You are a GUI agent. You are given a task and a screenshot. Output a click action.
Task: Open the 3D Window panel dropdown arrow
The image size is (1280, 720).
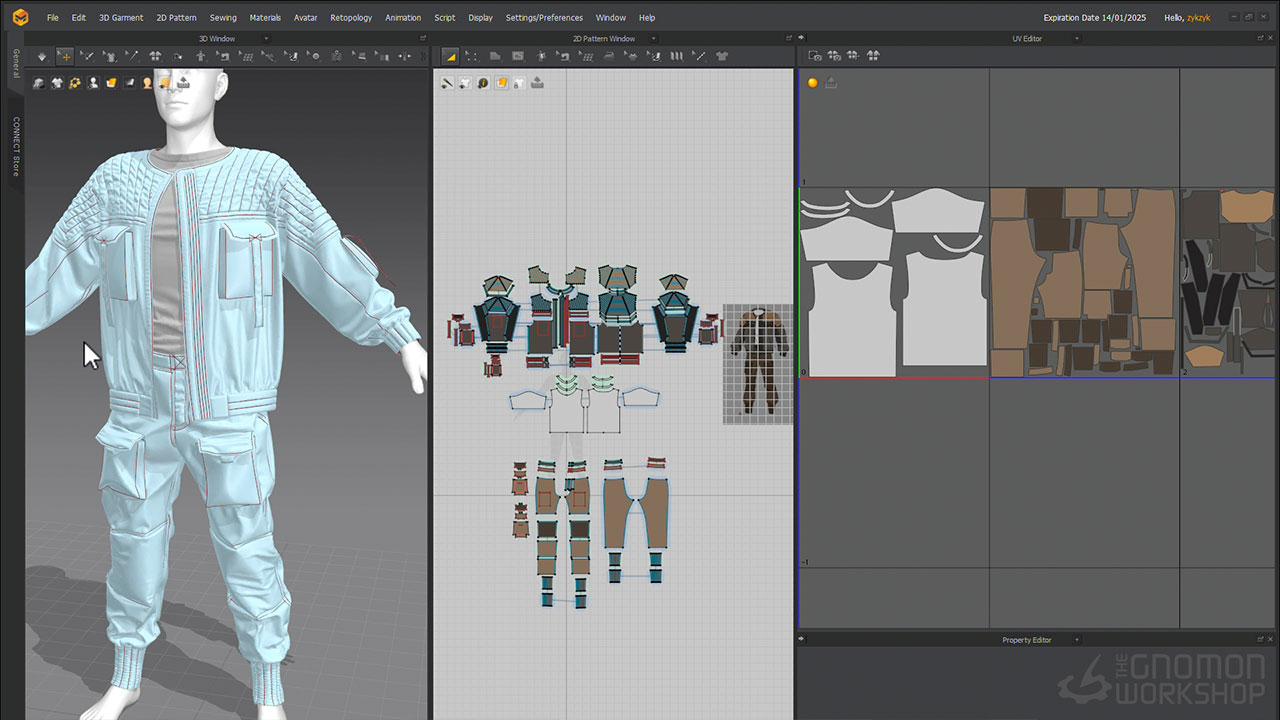(265, 38)
